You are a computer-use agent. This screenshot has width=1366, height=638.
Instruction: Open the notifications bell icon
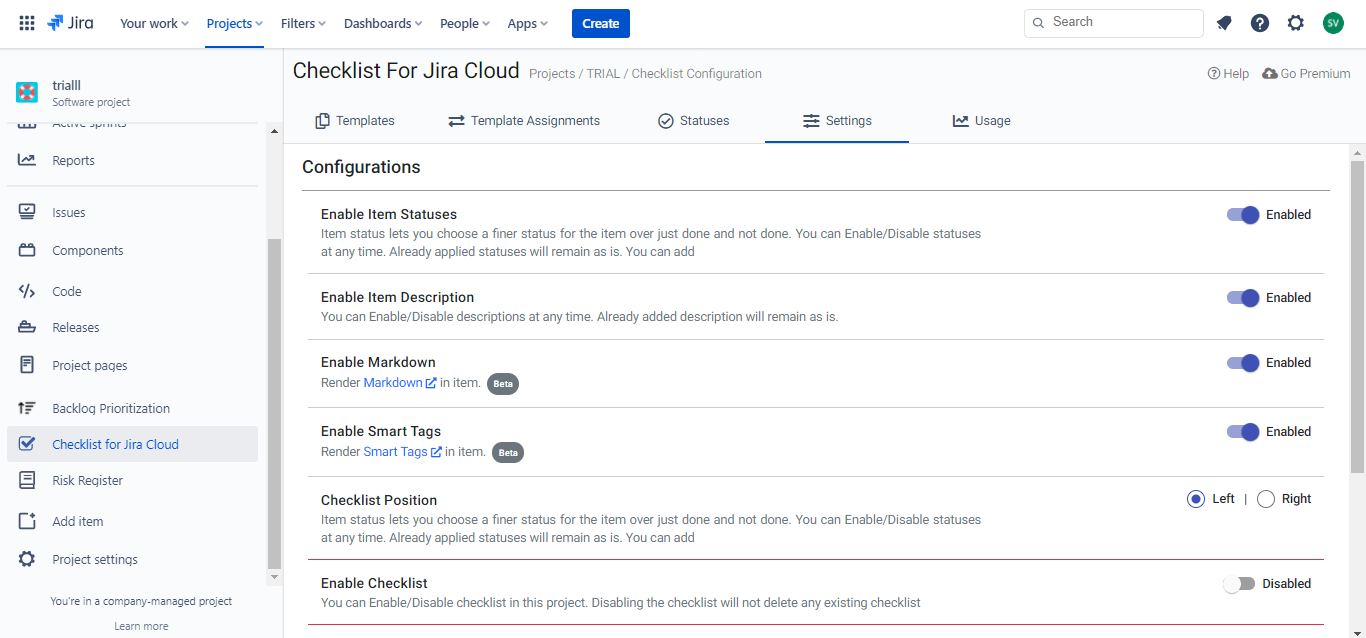[x=1224, y=23]
